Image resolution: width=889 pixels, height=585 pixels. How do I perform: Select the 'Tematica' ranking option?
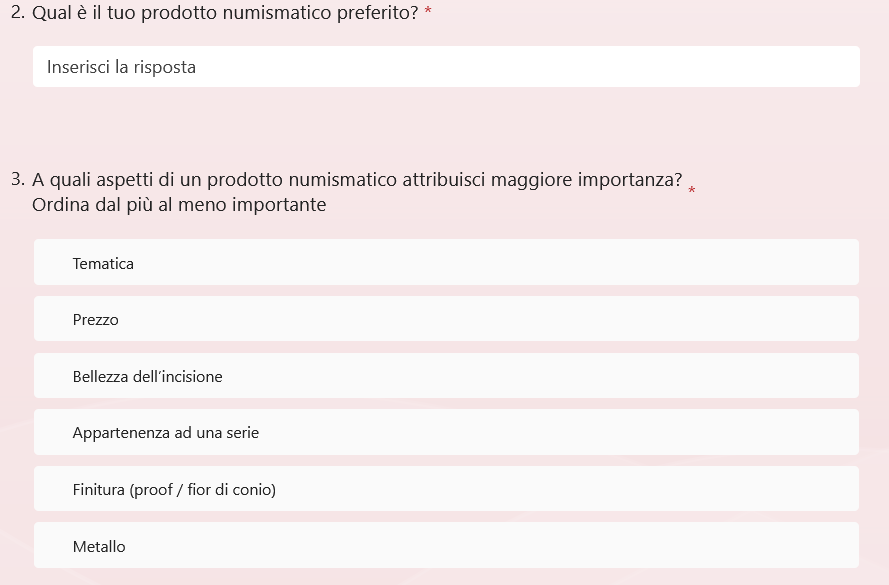pyautogui.click(x=446, y=263)
